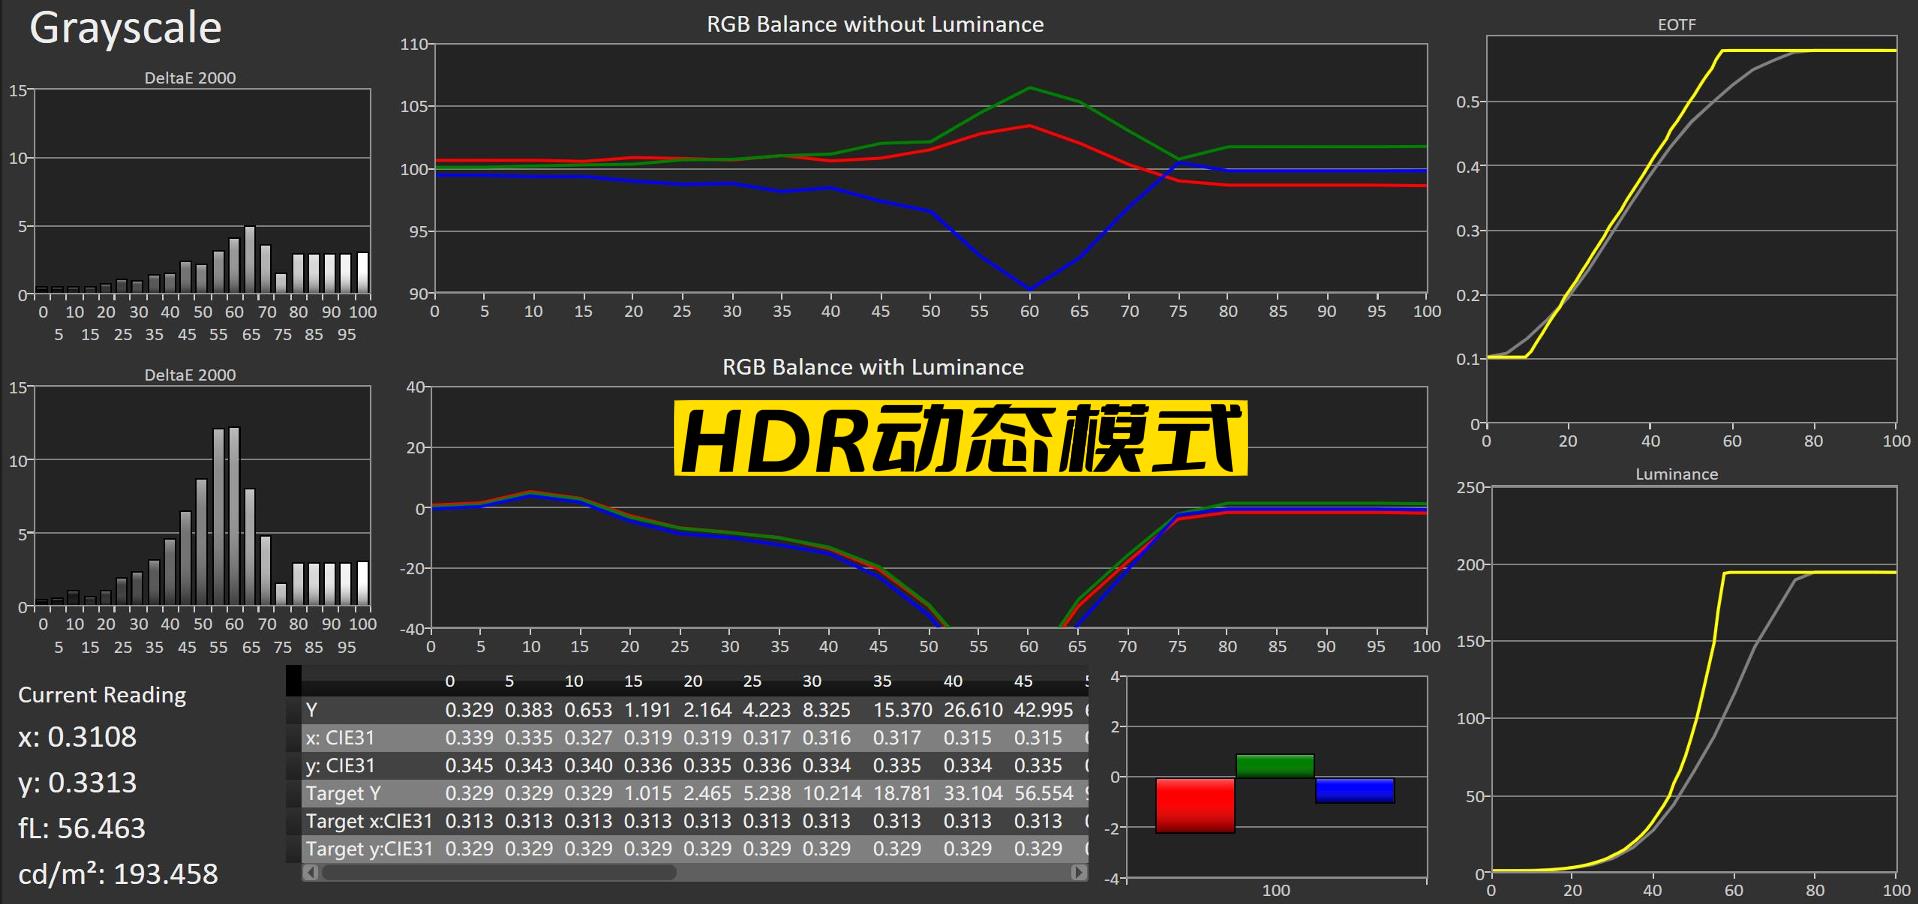The image size is (1918, 904).
Task: Click the 45 column header in the table
Action: pyautogui.click(x=1023, y=682)
